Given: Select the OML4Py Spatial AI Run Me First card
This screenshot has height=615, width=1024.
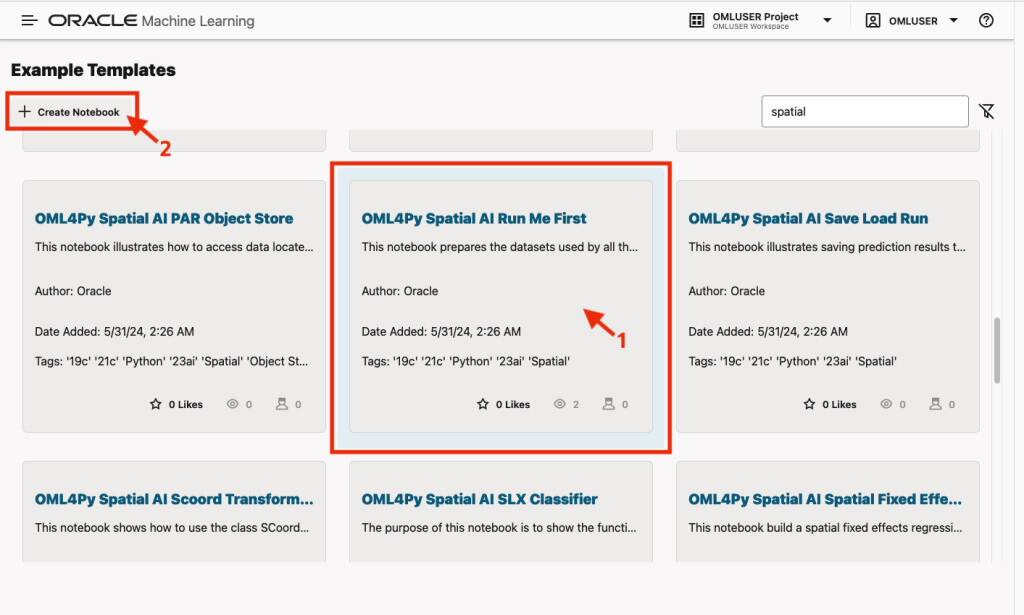Looking at the screenshot, I should [500, 306].
